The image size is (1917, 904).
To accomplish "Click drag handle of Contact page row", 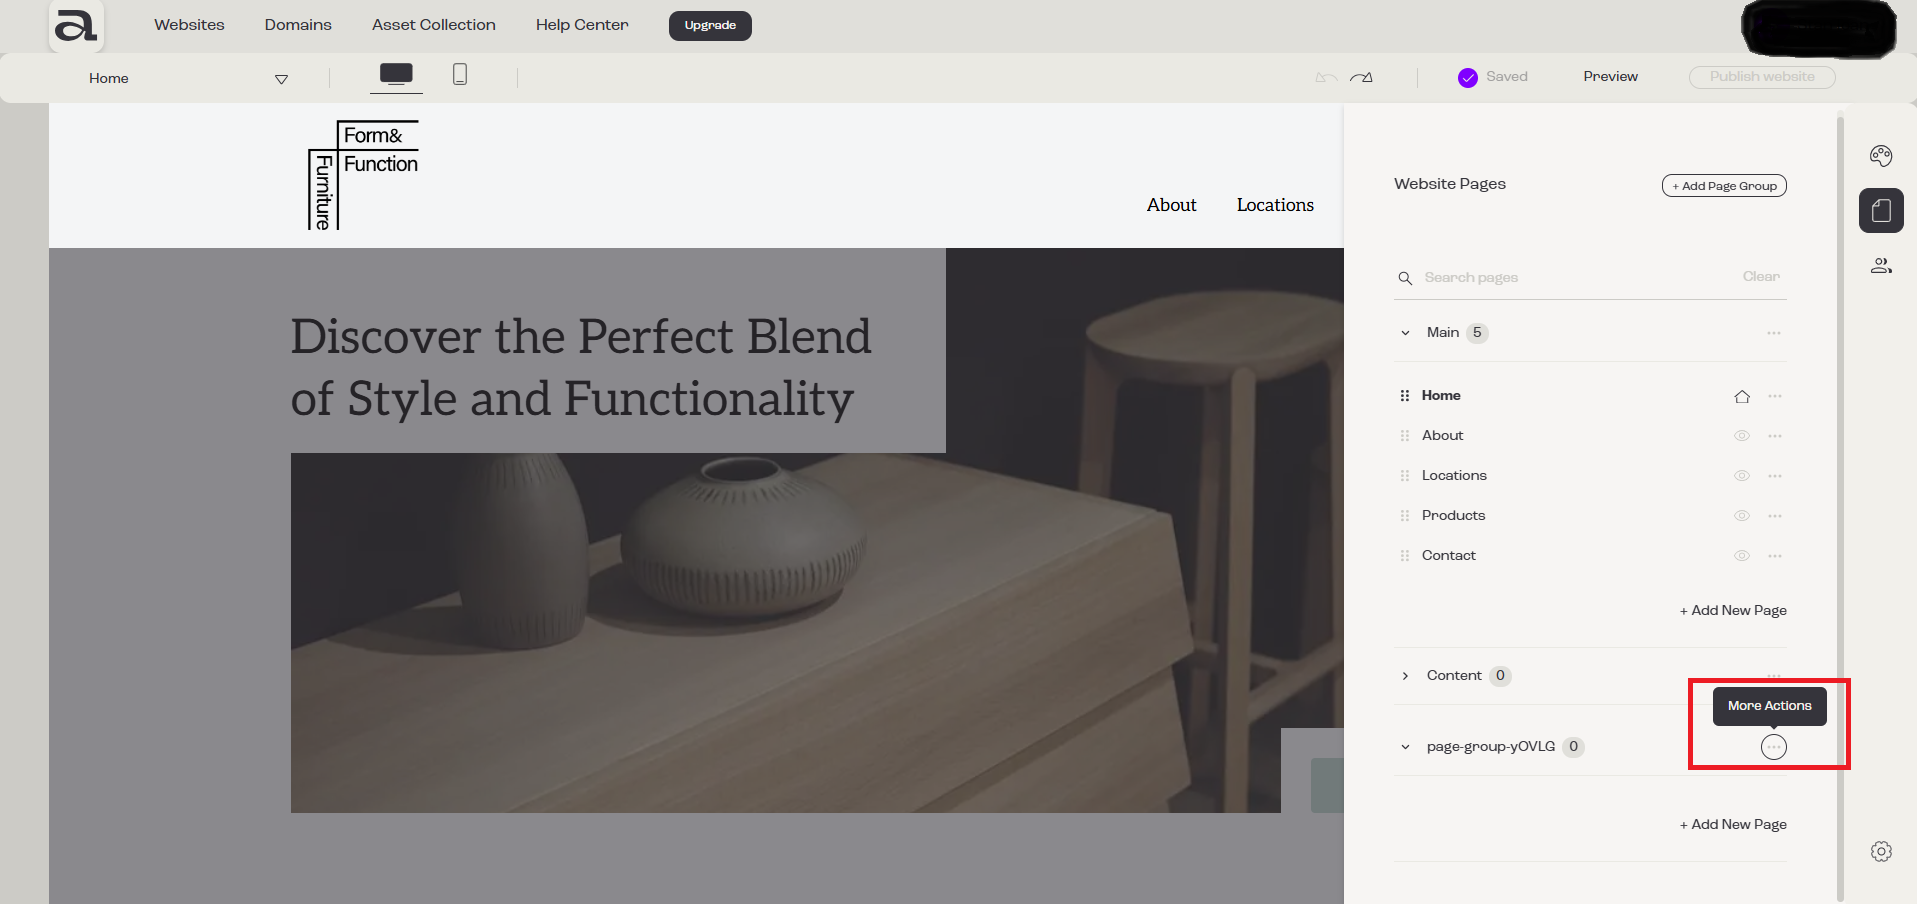I will coord(1405,556).
